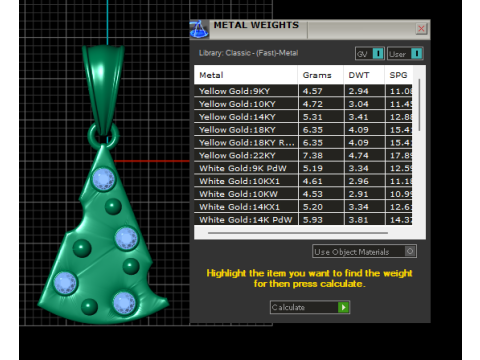
Task: Click the horizontal scrollbar of metal list
Action: click(x=298, y=233)
